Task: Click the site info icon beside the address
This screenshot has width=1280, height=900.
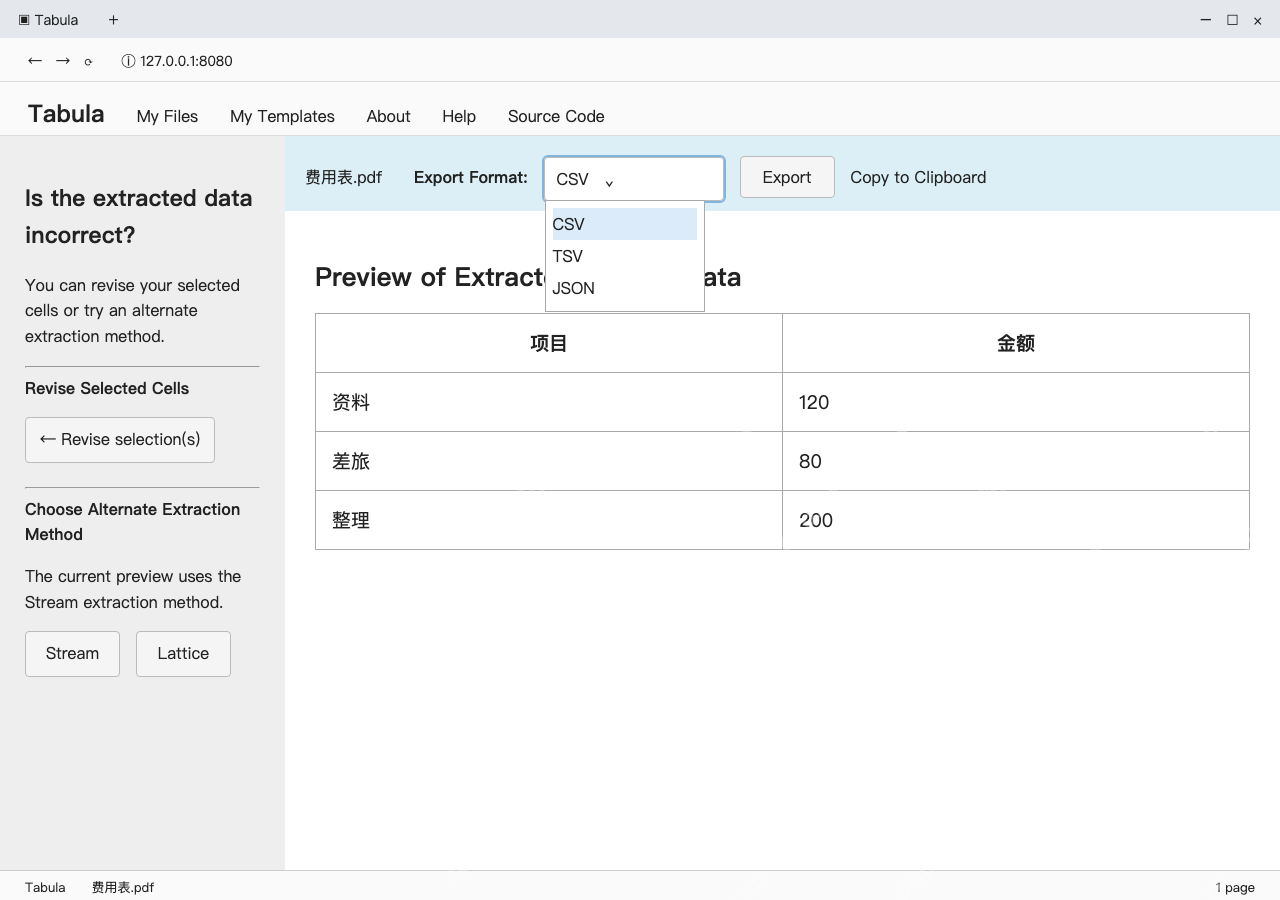Action: tap(128, 61)
